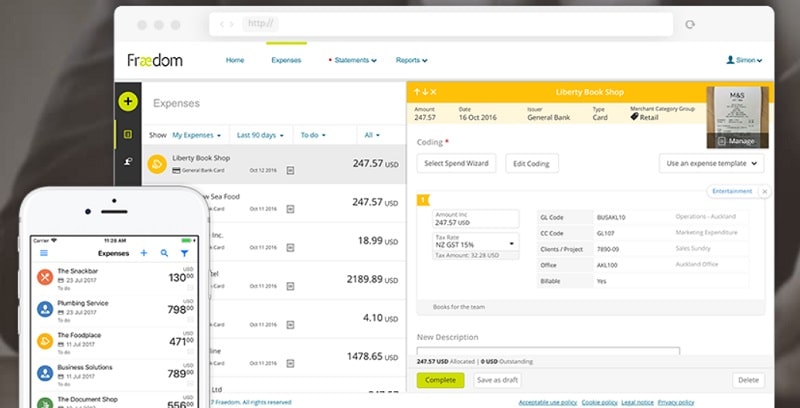Open the Last 90 days dropdown

260,135
